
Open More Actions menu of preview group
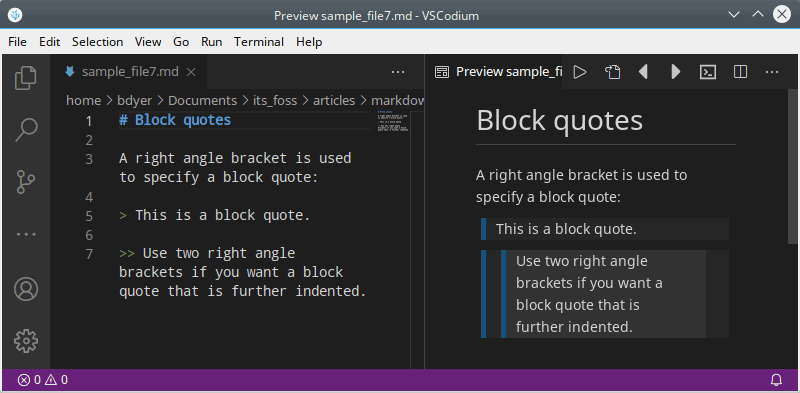772,72
